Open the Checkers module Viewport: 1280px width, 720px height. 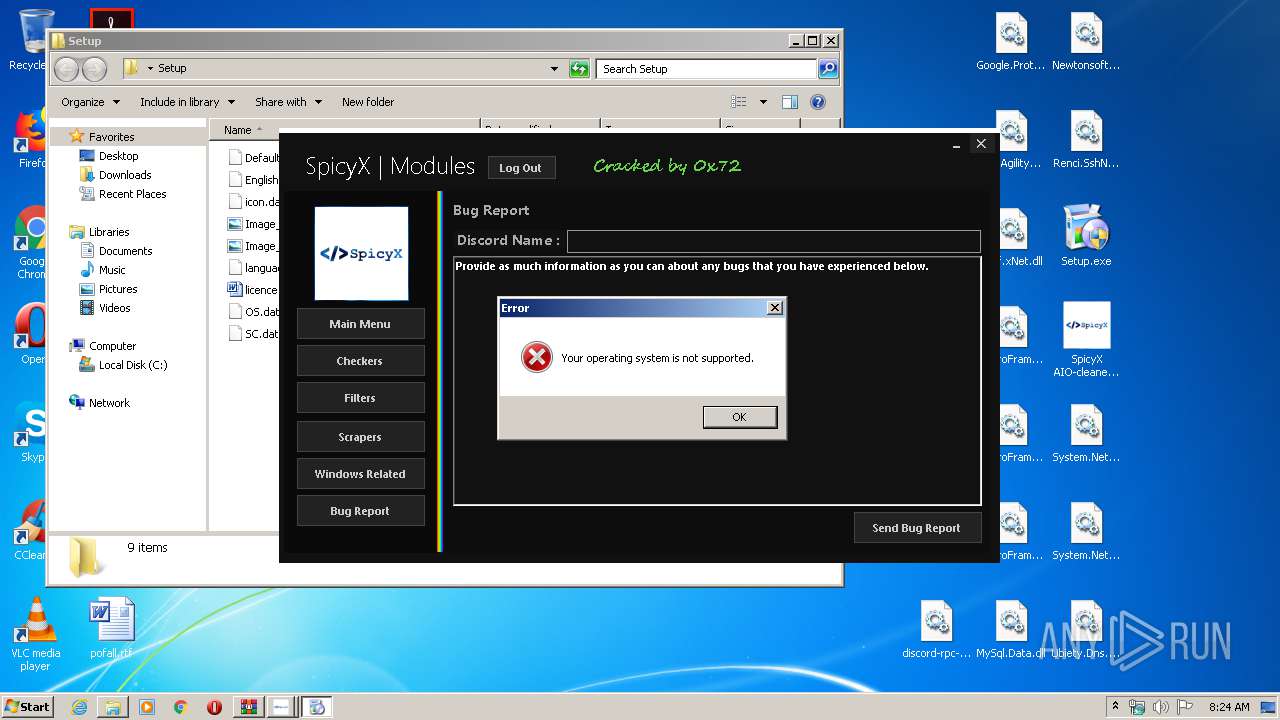click(x=360, y=361)
